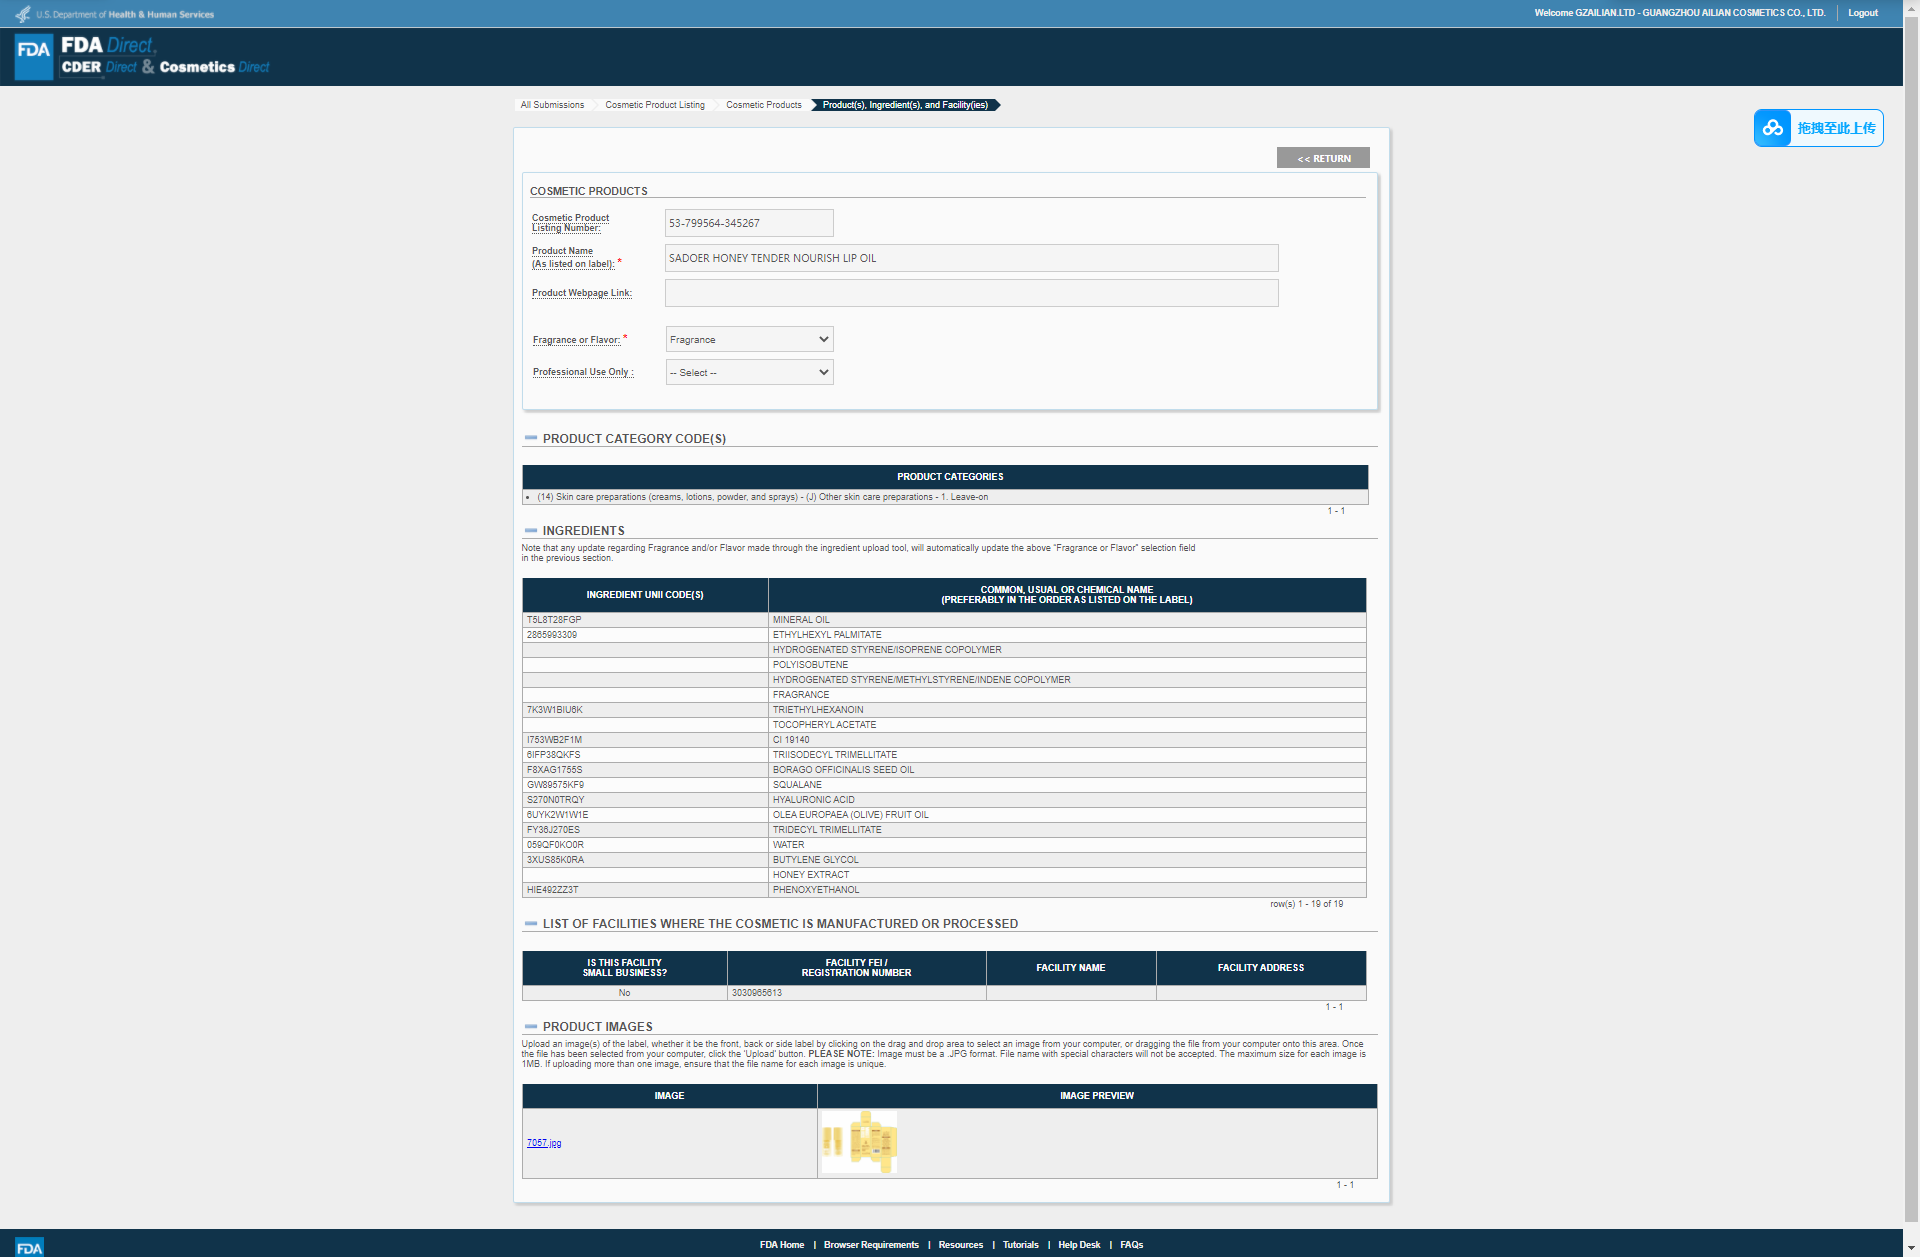Click into the Product Webpage Link field
Screen dimensions: 1920x1257
click(971, 293)
